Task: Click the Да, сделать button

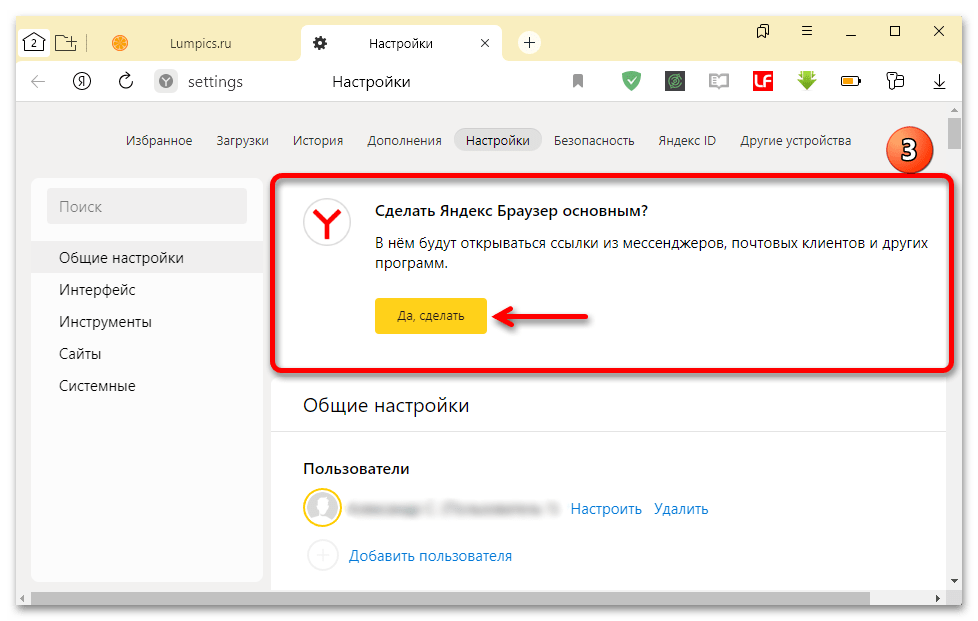Action: (430, 315)
